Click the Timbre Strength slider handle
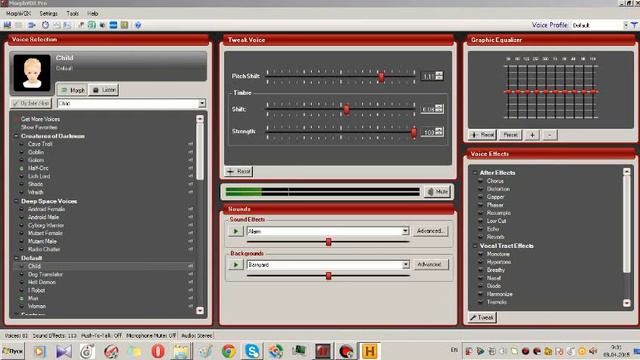This screenshot has width=640, height=360. [x=414, y=132]
